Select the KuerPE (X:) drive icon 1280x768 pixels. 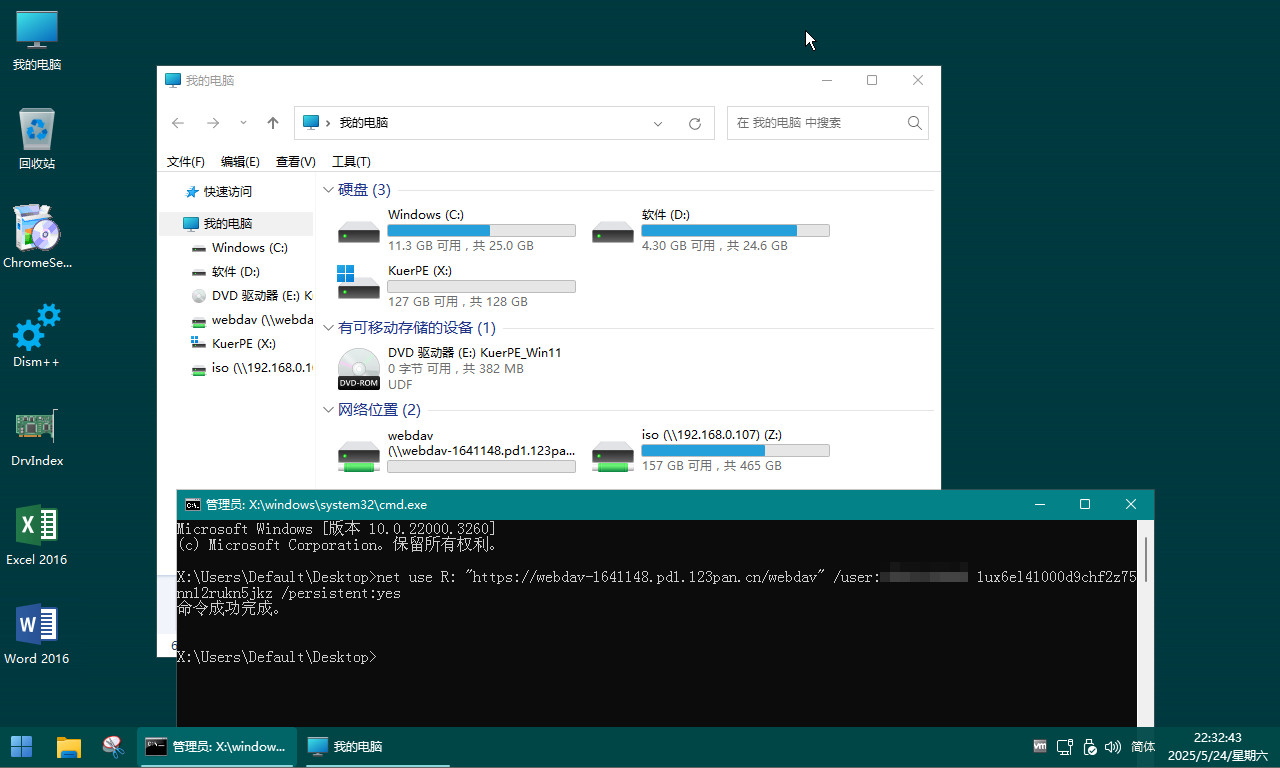coord(359,282)
